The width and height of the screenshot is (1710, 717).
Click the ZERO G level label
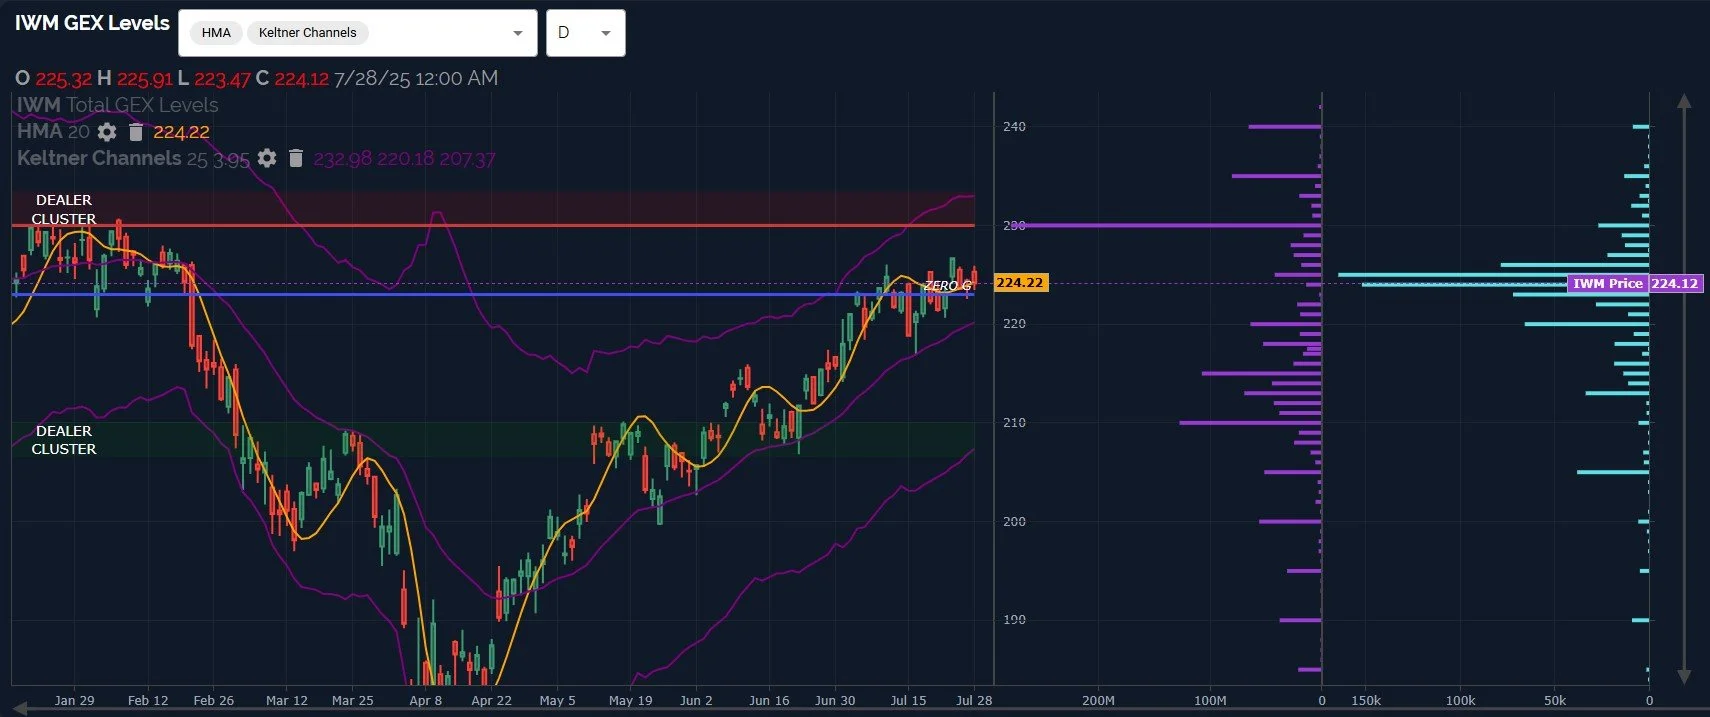[x=947, y=286]
